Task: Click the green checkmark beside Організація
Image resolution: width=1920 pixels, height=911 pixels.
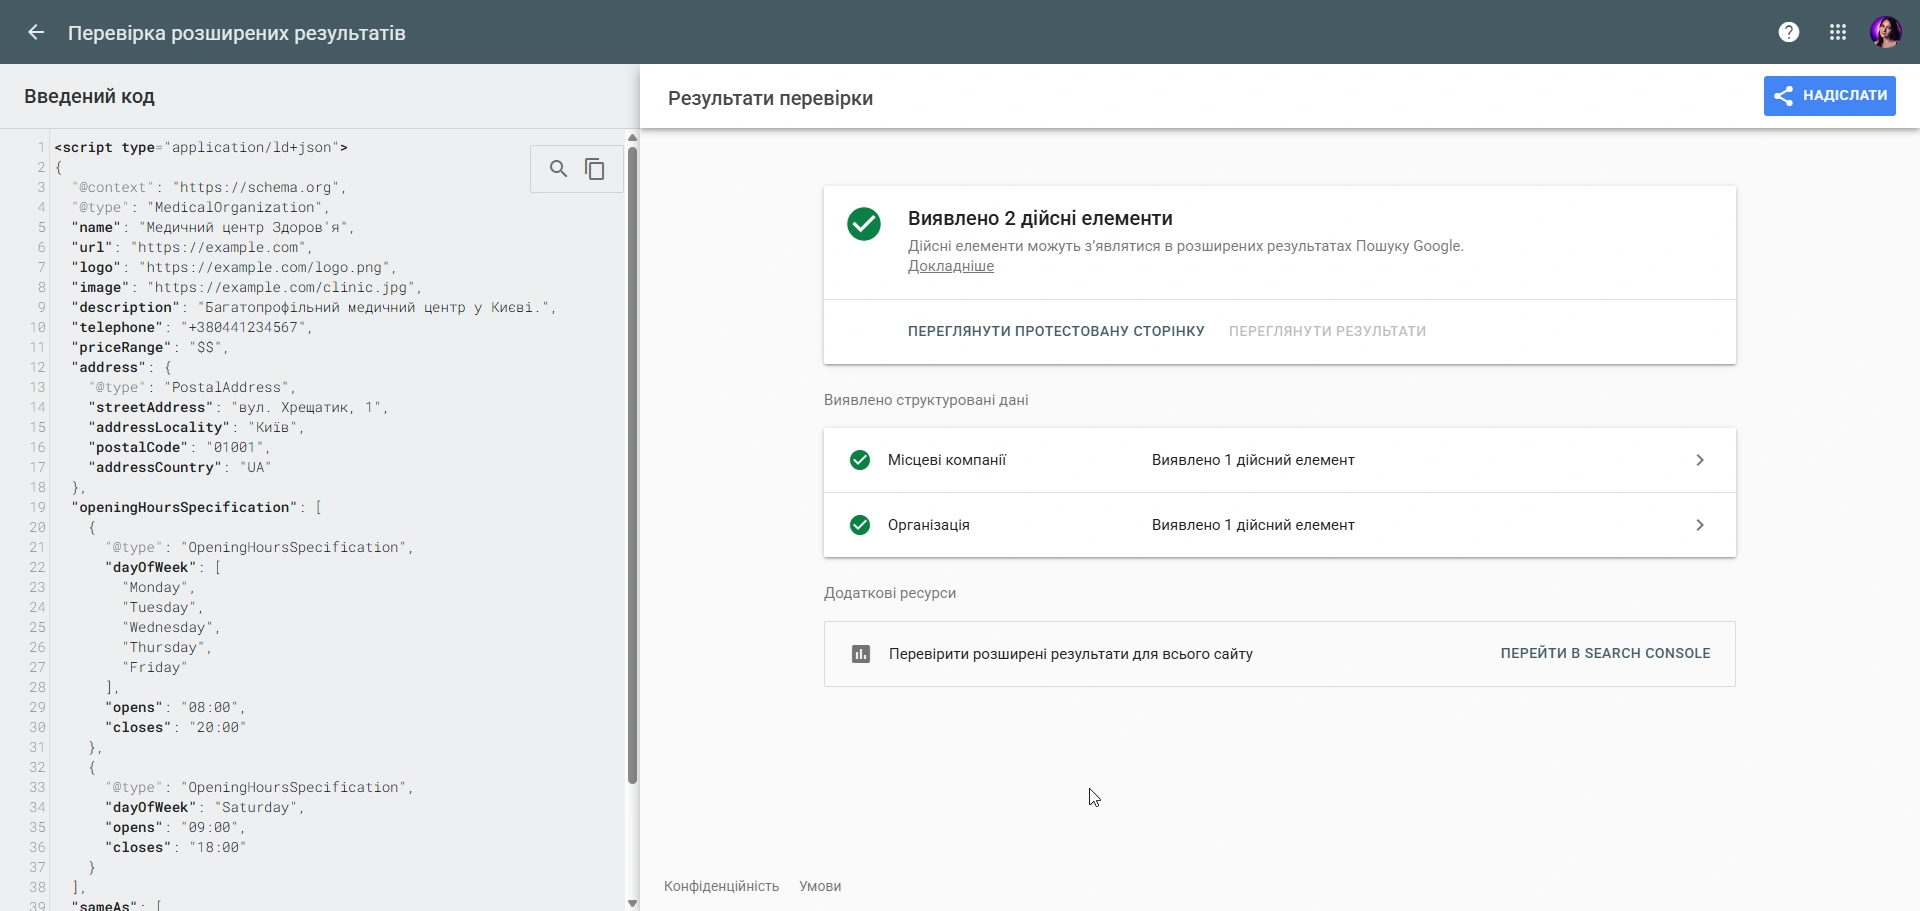Action: [x=860, y=525]
